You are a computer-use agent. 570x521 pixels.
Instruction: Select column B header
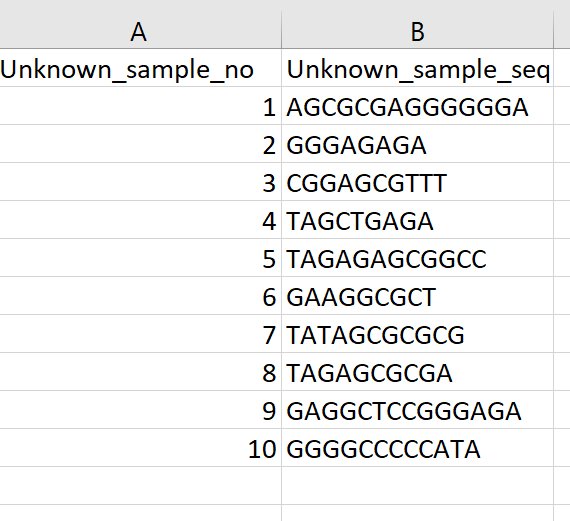pyautogui.click(x=417, y=30)
